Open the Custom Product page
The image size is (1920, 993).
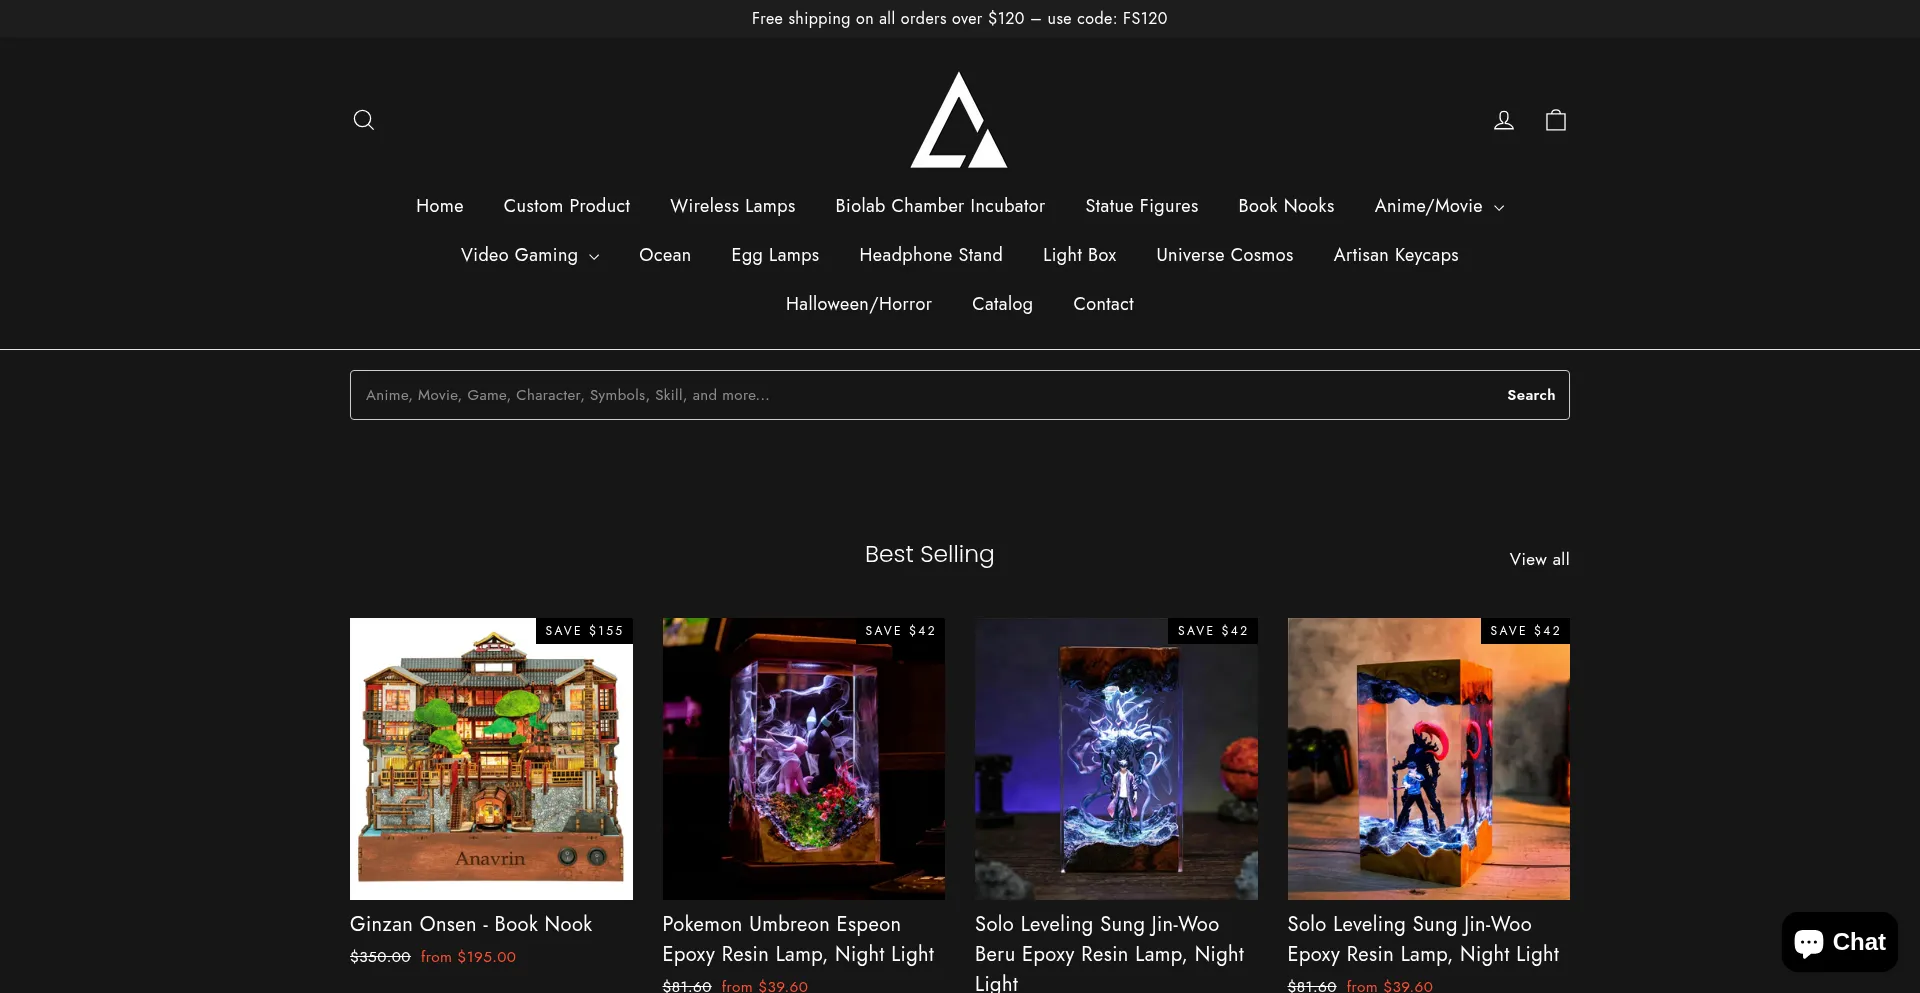coord(566,206)
